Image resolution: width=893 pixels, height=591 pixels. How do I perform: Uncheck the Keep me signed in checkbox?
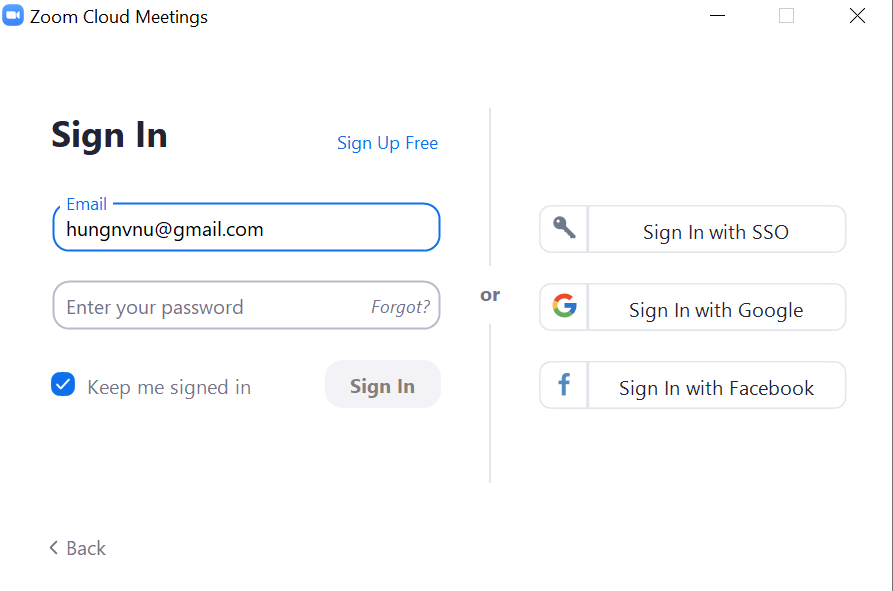tap(63, 385)
